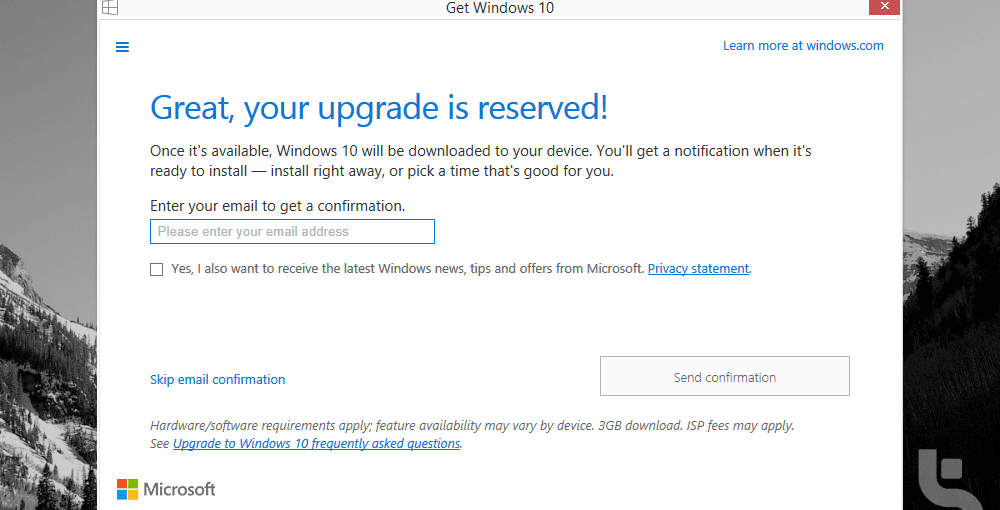
Task: Click the Microsoft logo
Action: 166,490
